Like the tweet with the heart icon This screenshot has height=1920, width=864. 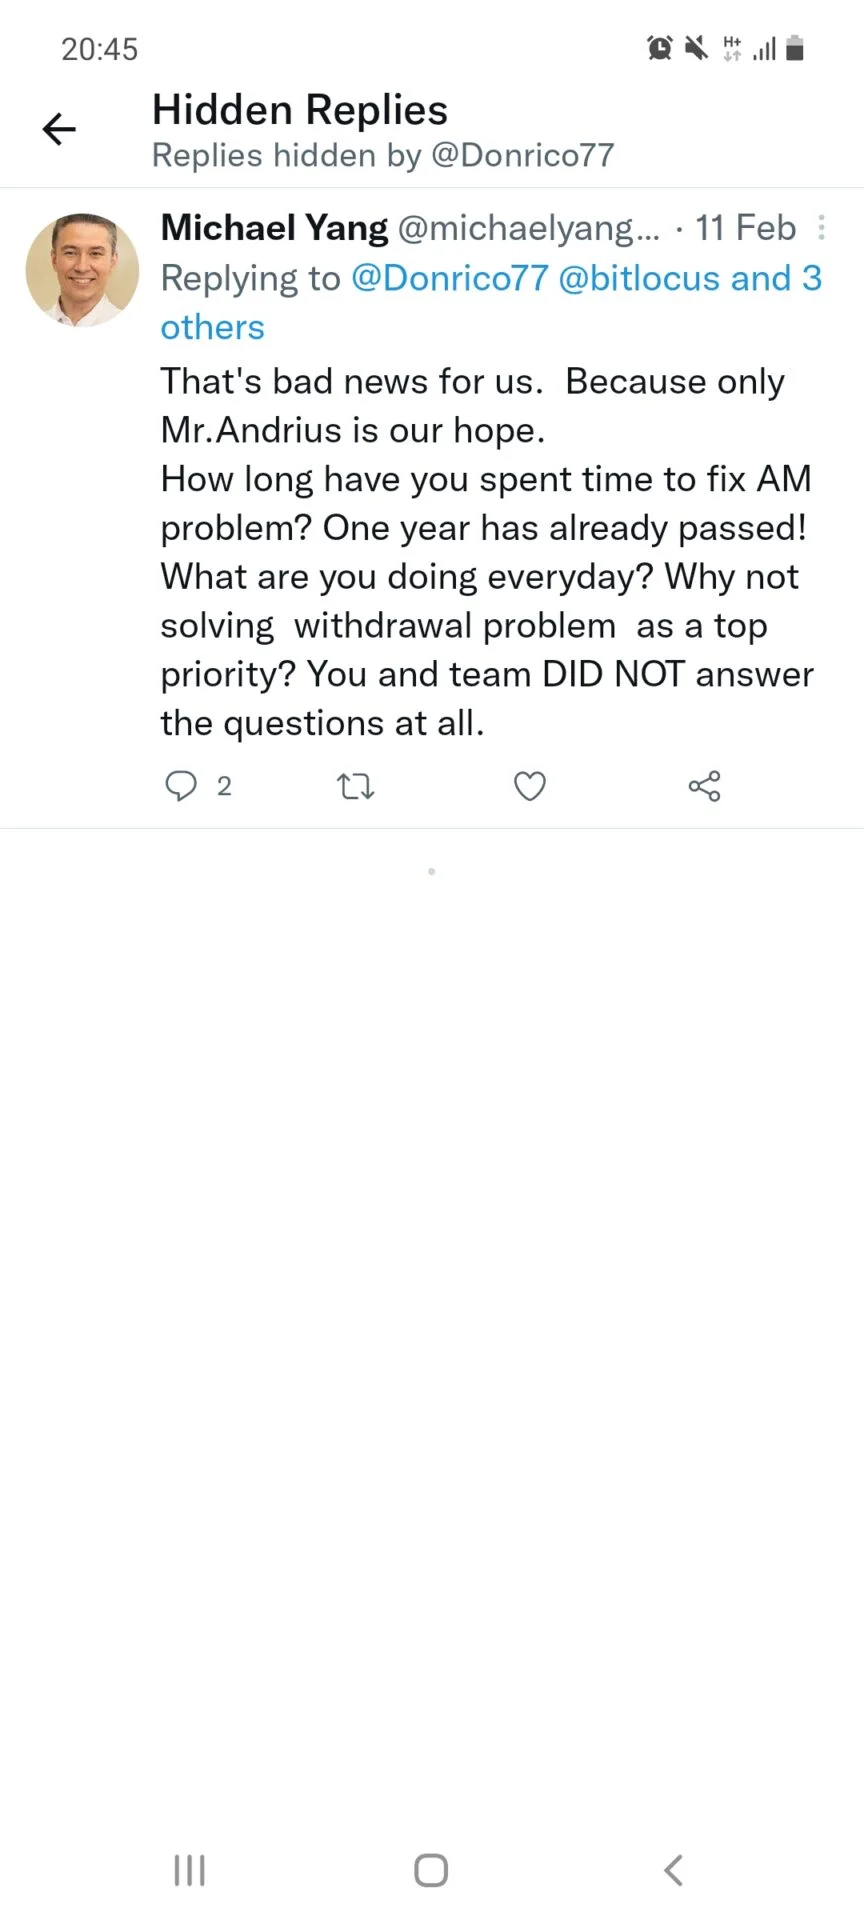click(530, 787)
